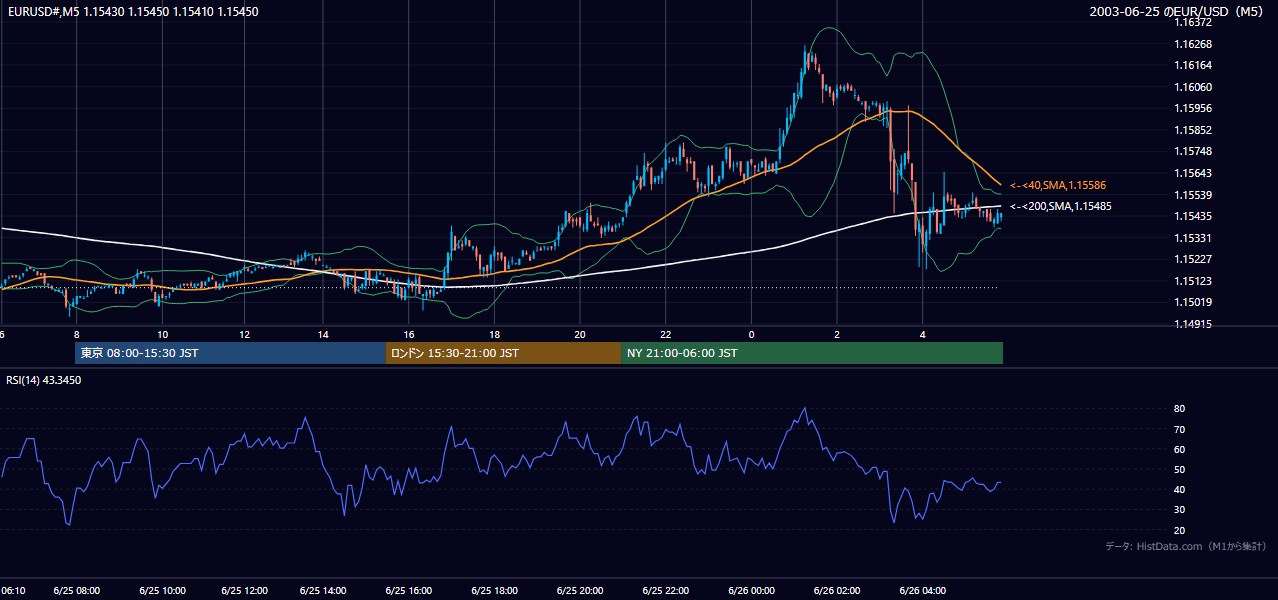
Task: Click the 6/26 00:00 bottom axis label
Action: click(x=751, y=590)
